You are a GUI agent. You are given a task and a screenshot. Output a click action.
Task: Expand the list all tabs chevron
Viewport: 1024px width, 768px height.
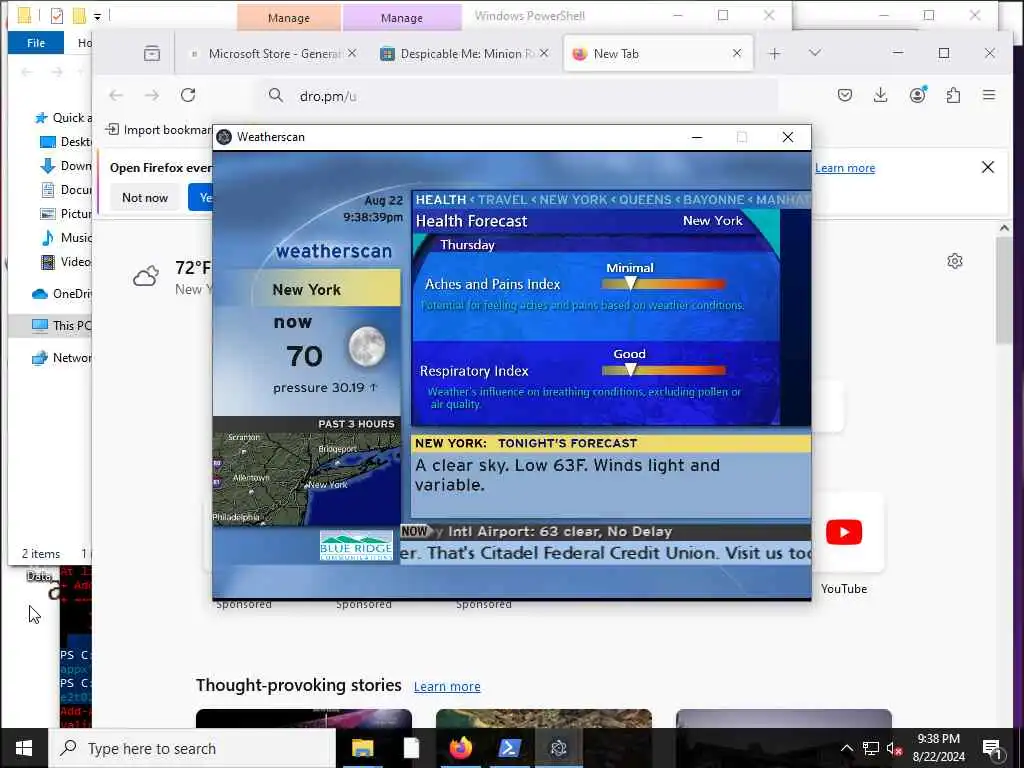[x=814, y=53]
